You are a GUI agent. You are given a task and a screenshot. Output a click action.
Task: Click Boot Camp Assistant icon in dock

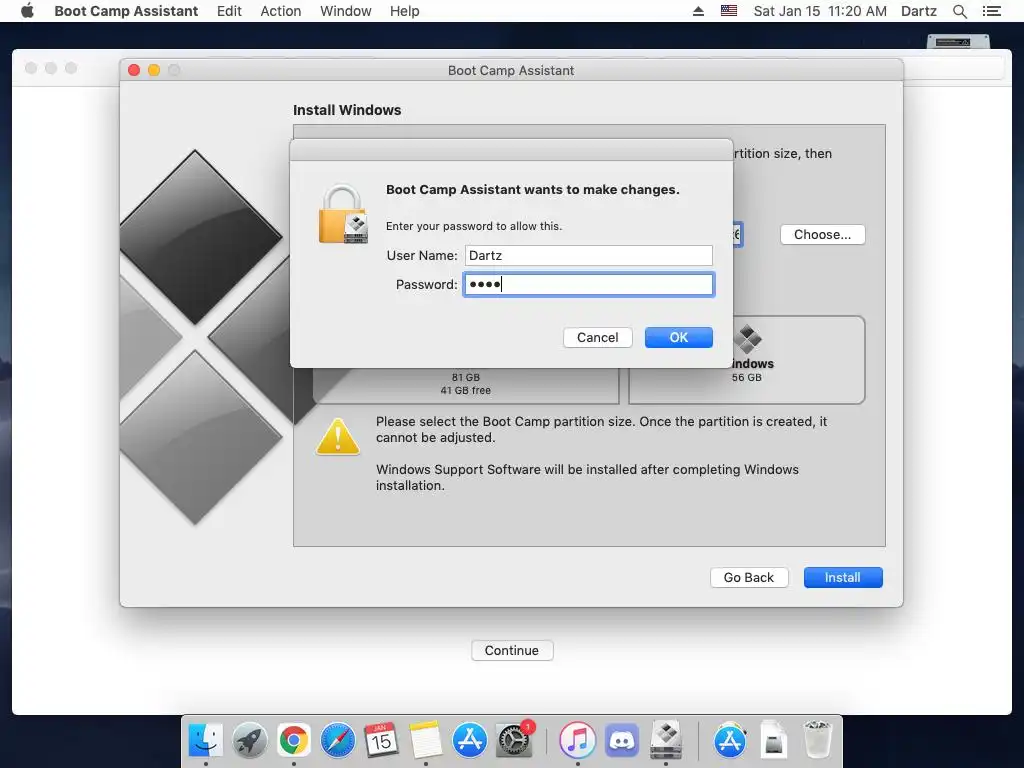[666, 740]
